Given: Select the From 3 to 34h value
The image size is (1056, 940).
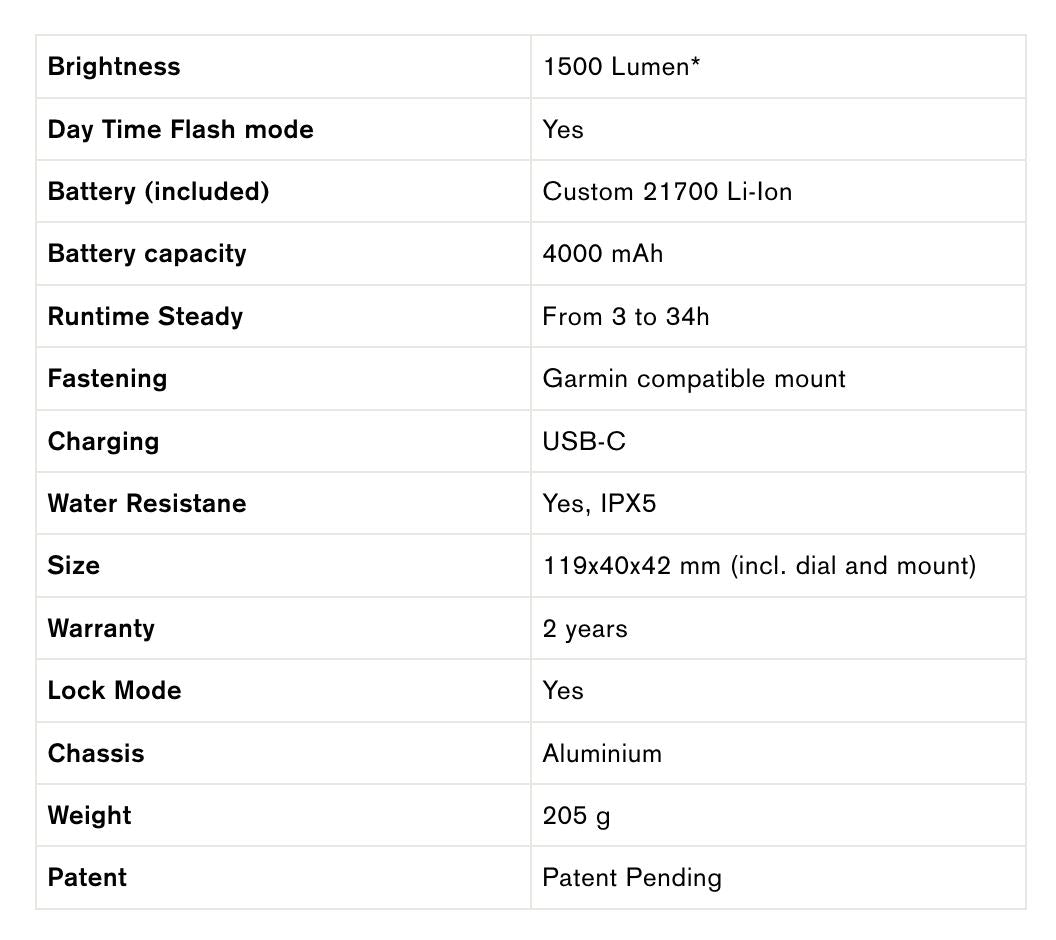Looking at the screenshot, I should 625,317.
